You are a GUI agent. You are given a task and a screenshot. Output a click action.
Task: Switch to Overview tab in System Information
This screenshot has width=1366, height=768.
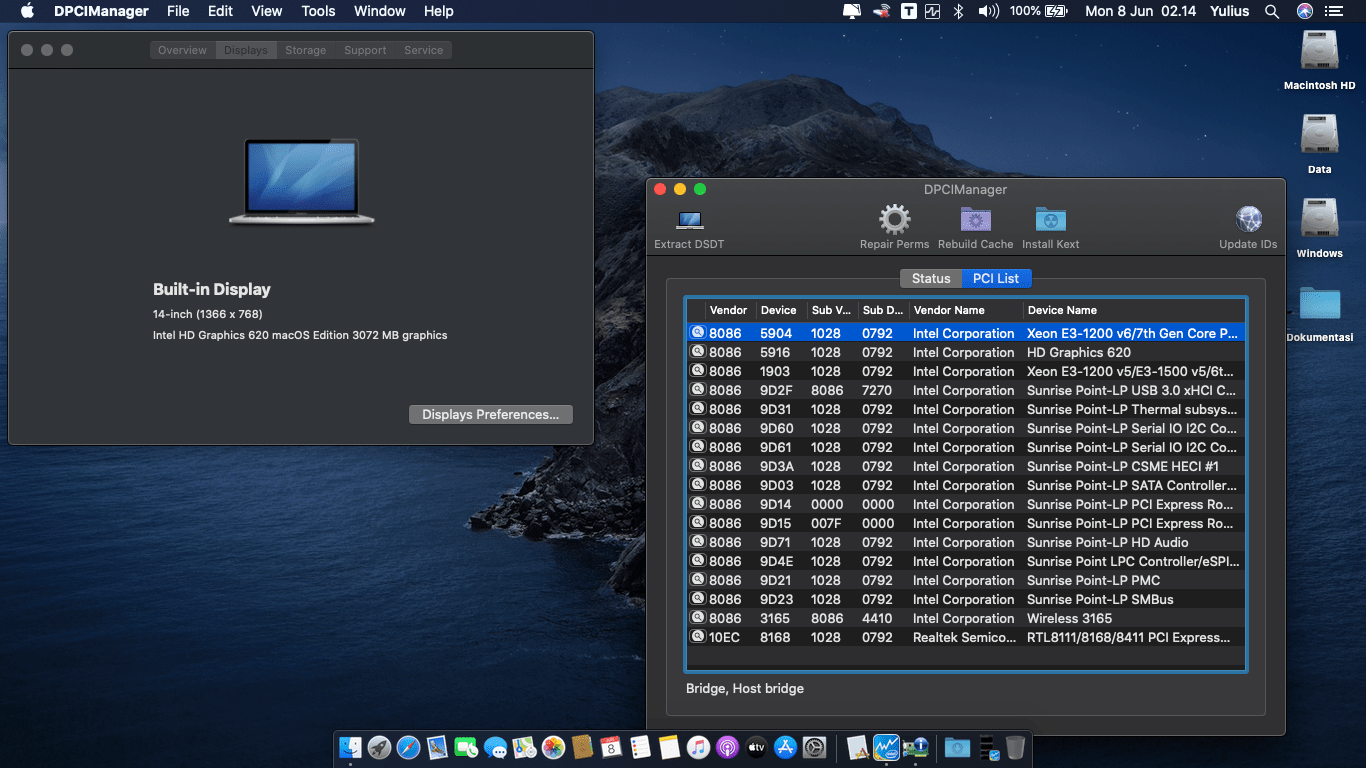click(x=182, y=50)
